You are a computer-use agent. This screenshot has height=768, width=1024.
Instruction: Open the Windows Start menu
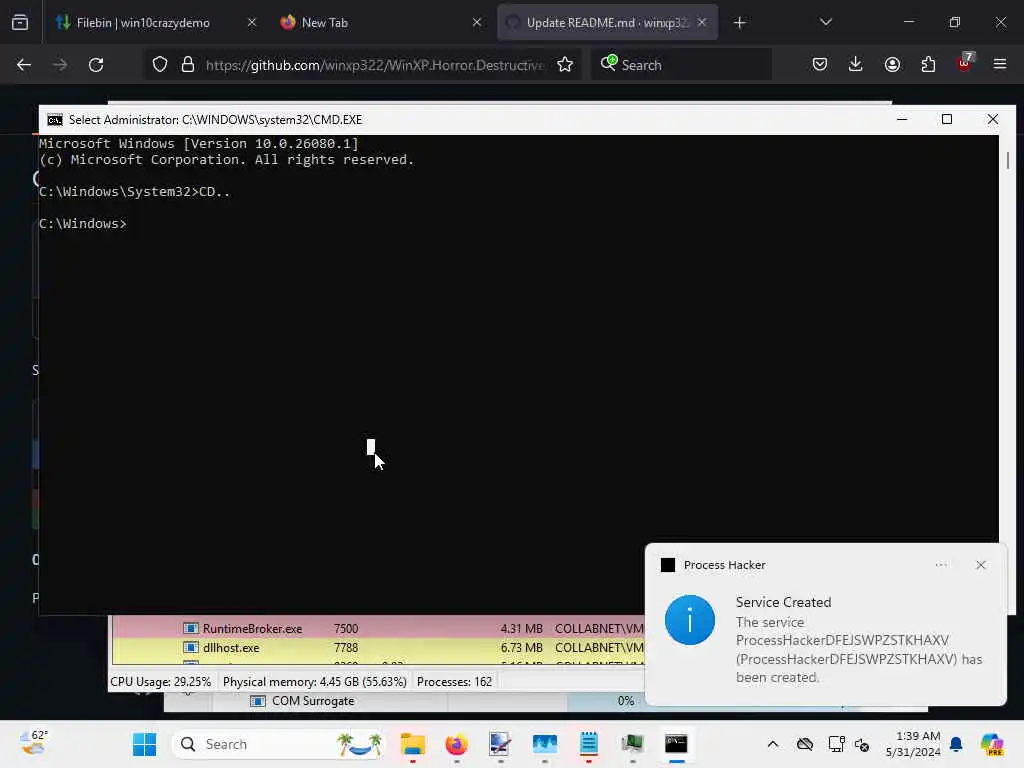(x=144, y=744)
